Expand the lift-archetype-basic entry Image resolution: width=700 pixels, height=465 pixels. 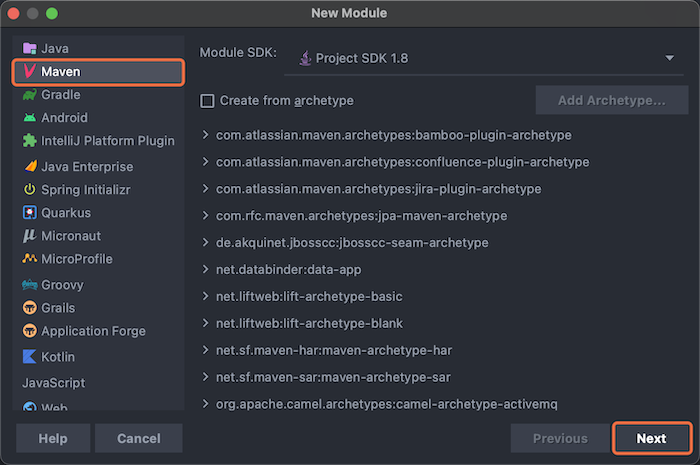click(x=205, y=296)
